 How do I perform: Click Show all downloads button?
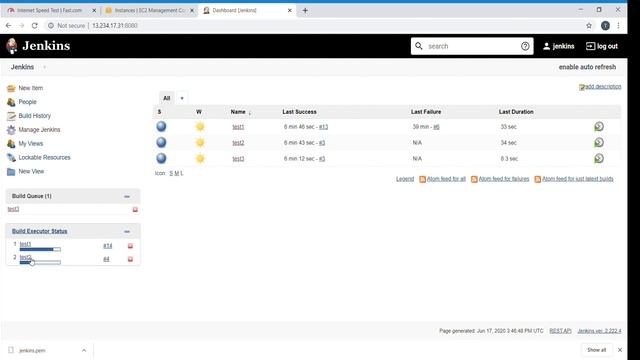coord(596,350)
